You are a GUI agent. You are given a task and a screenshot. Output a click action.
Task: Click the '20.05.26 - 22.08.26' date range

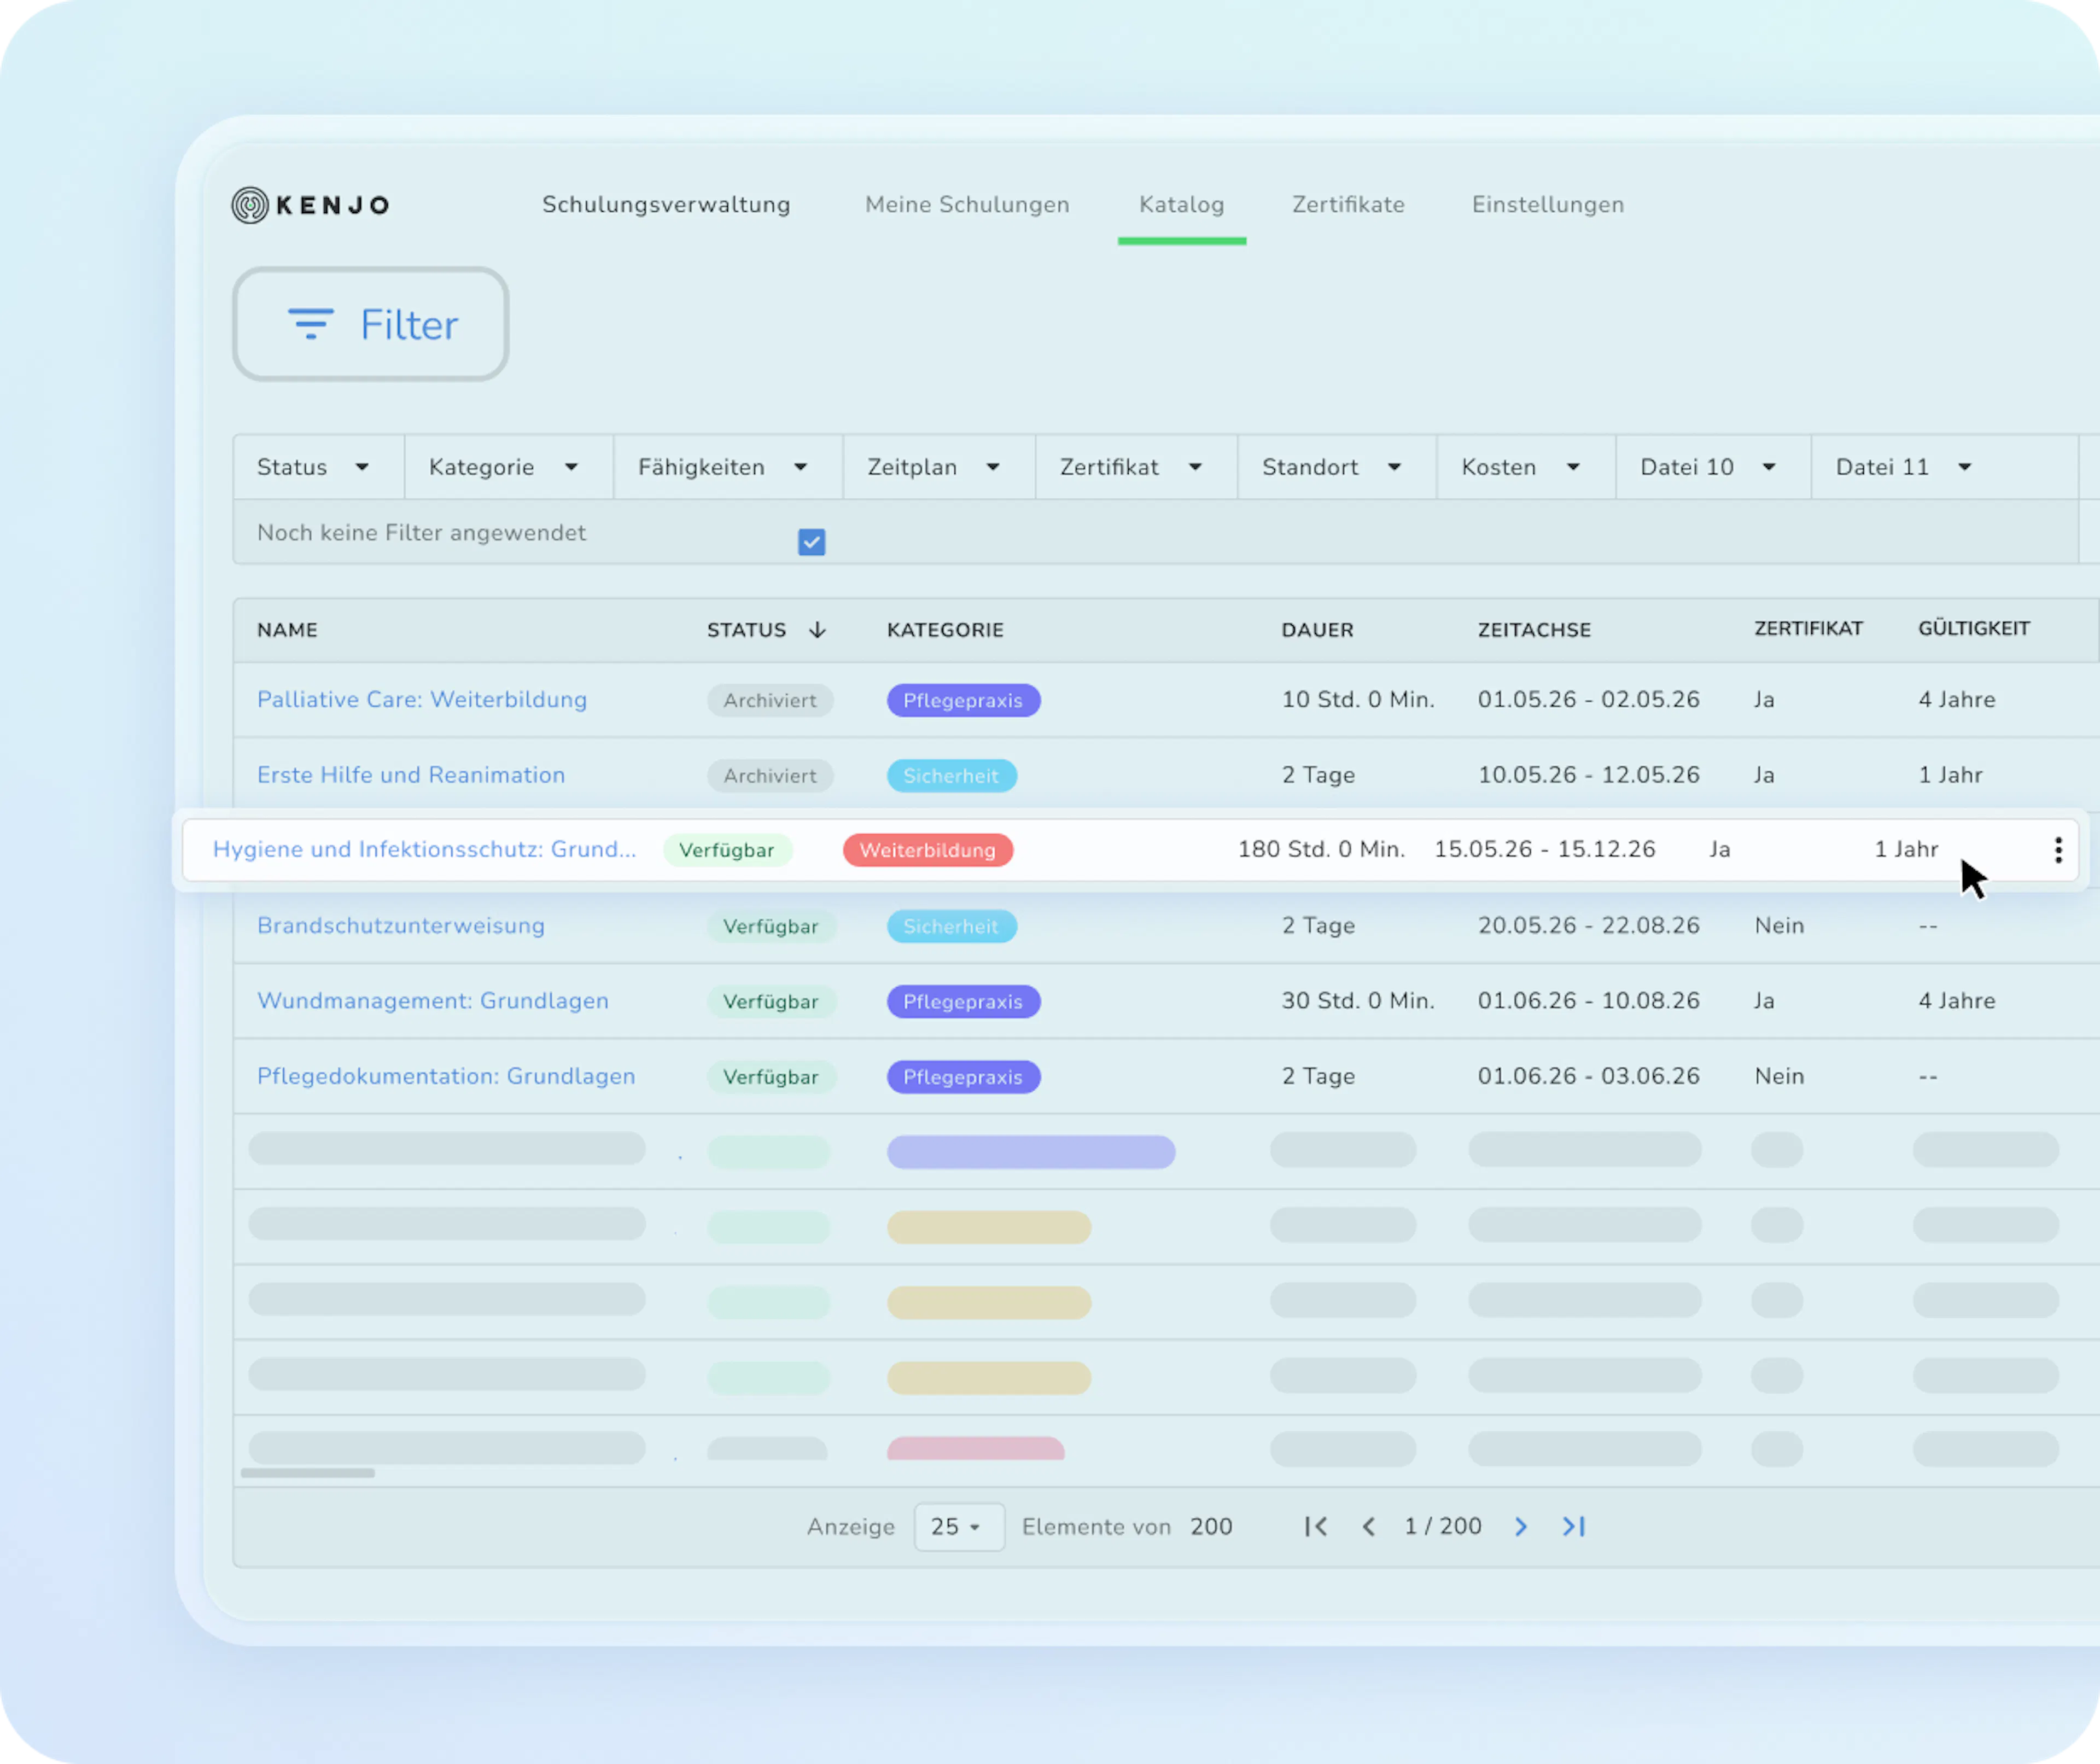pyautogui.click(x=1589, y=926)
